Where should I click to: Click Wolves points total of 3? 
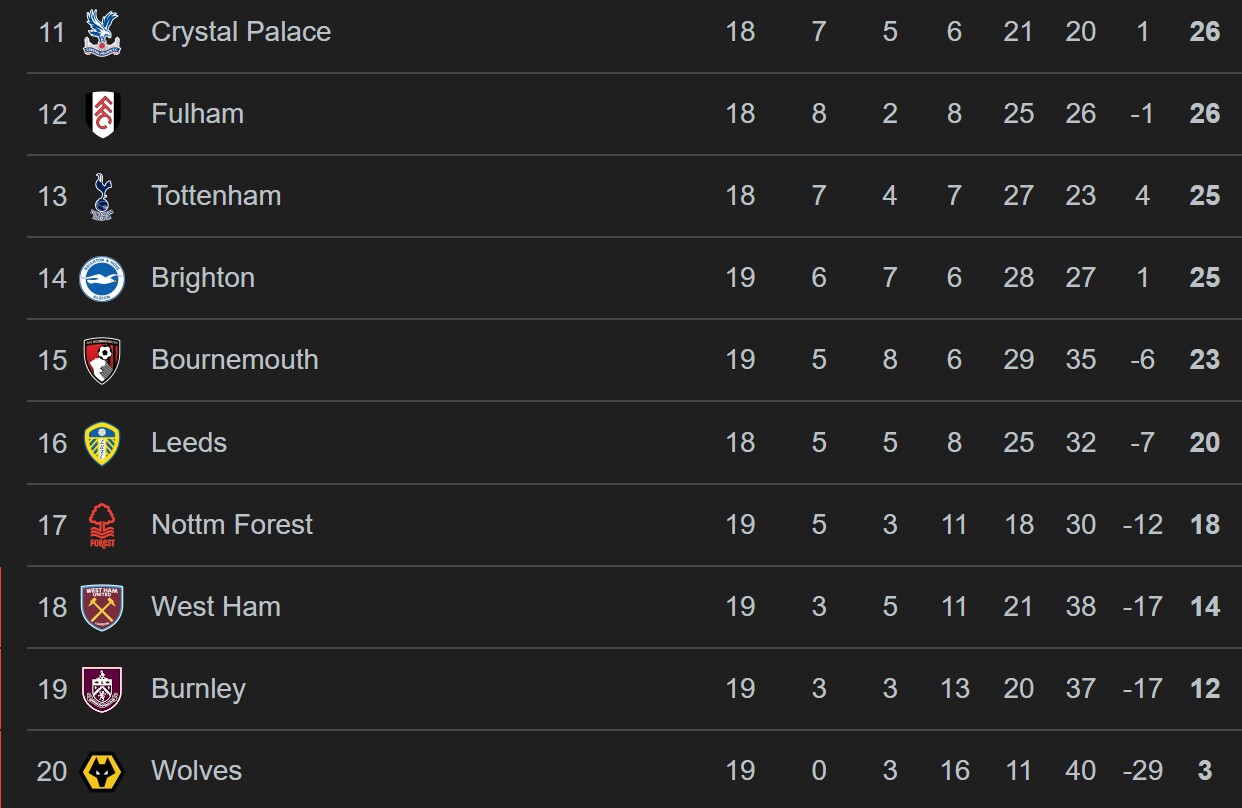coord(1205,771)
